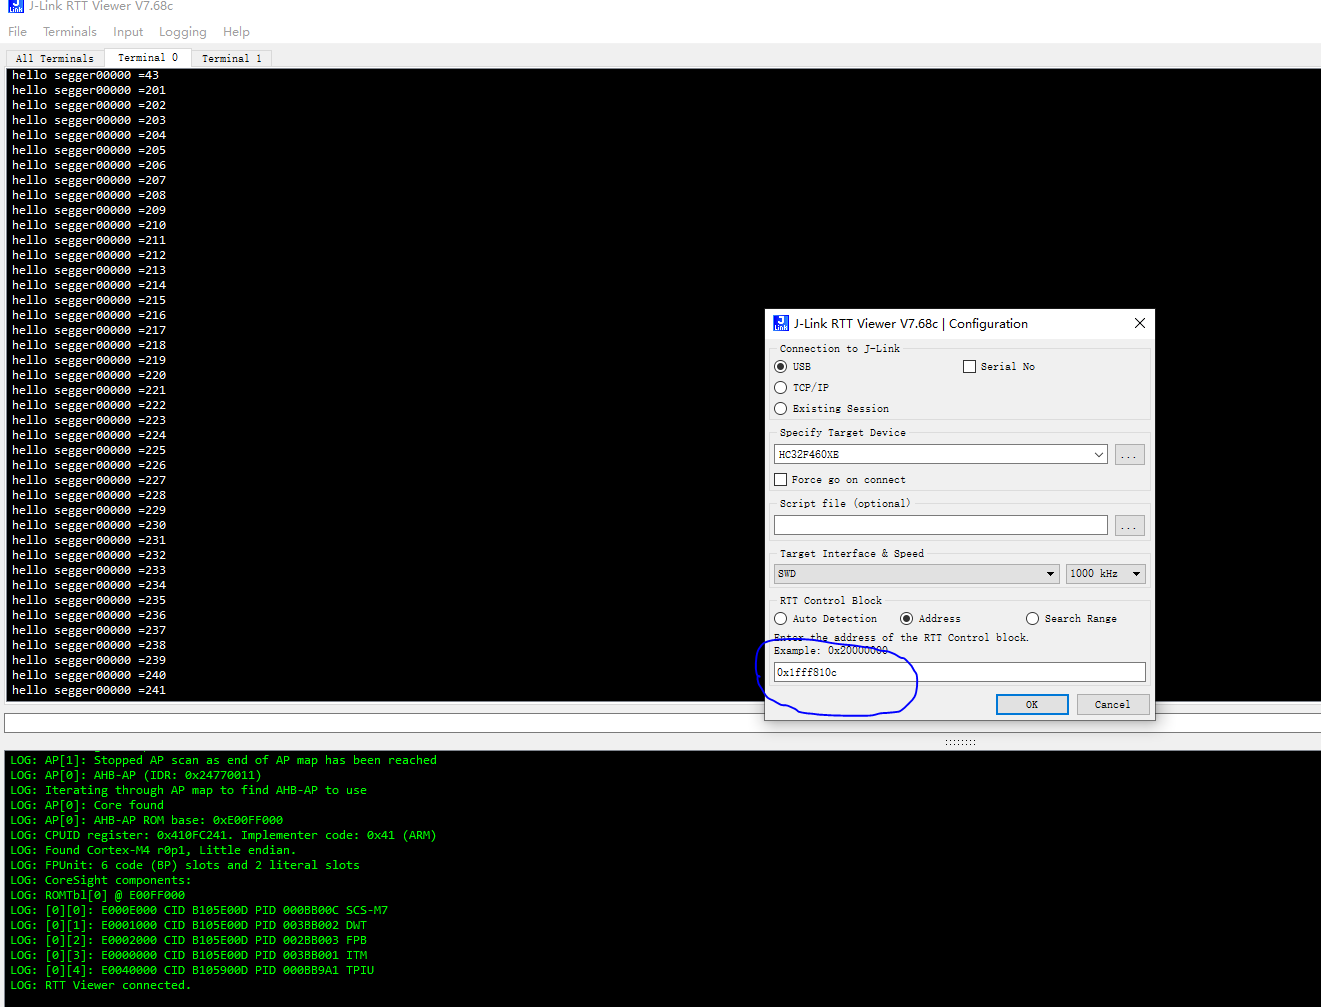Click terminal line 'hello segger00000 =43'
Viewport: 1321px width, 1007px height.
coord(85,75)
